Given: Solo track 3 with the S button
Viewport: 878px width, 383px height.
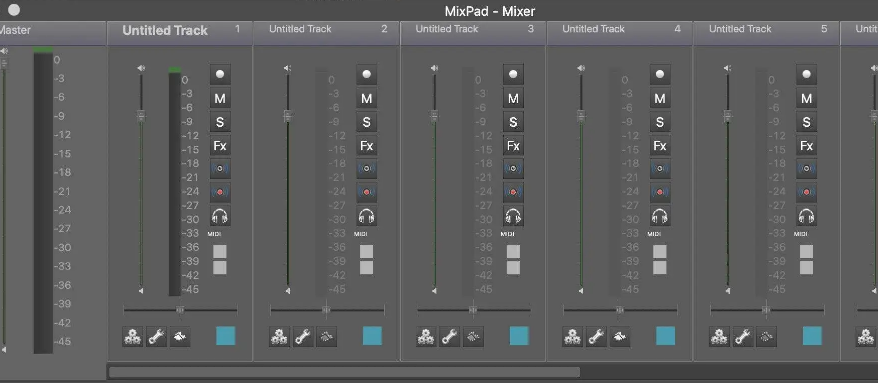Looking at the screenshot, I should pos(513,122).
